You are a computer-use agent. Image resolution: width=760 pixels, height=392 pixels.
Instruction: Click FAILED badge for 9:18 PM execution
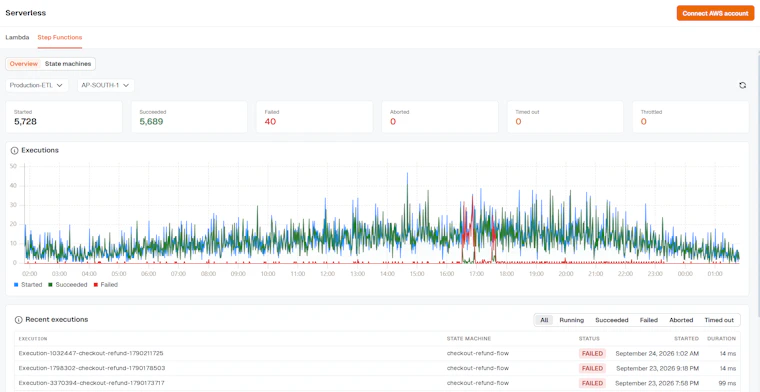click(592, 368)
